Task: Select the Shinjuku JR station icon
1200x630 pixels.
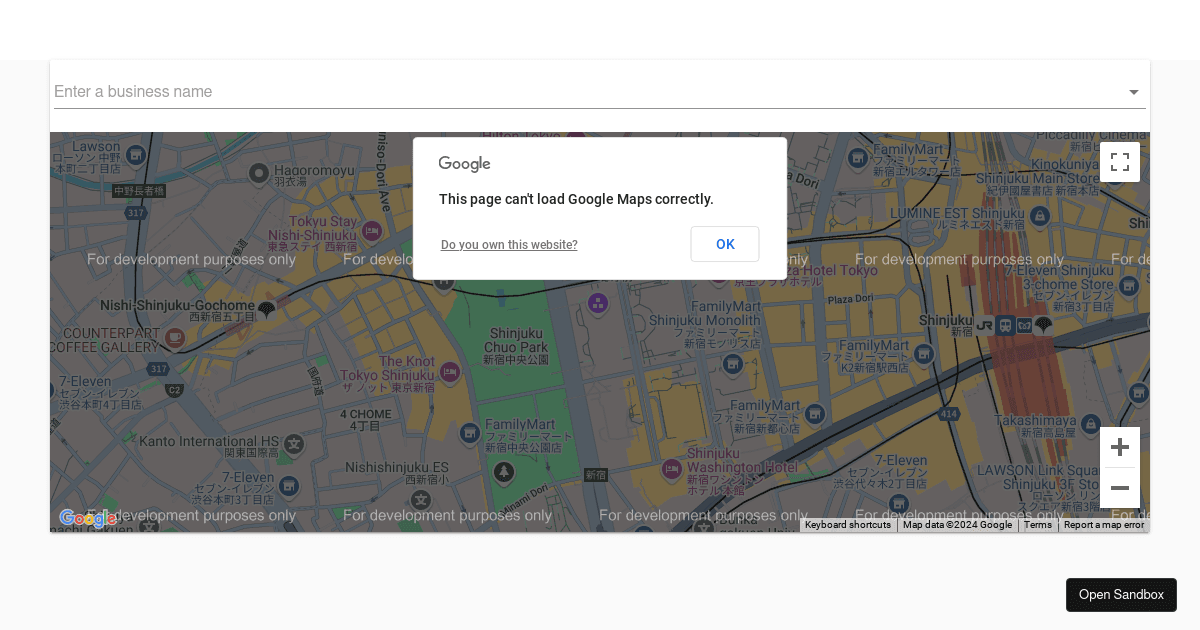Action: [x=984, y=325]
